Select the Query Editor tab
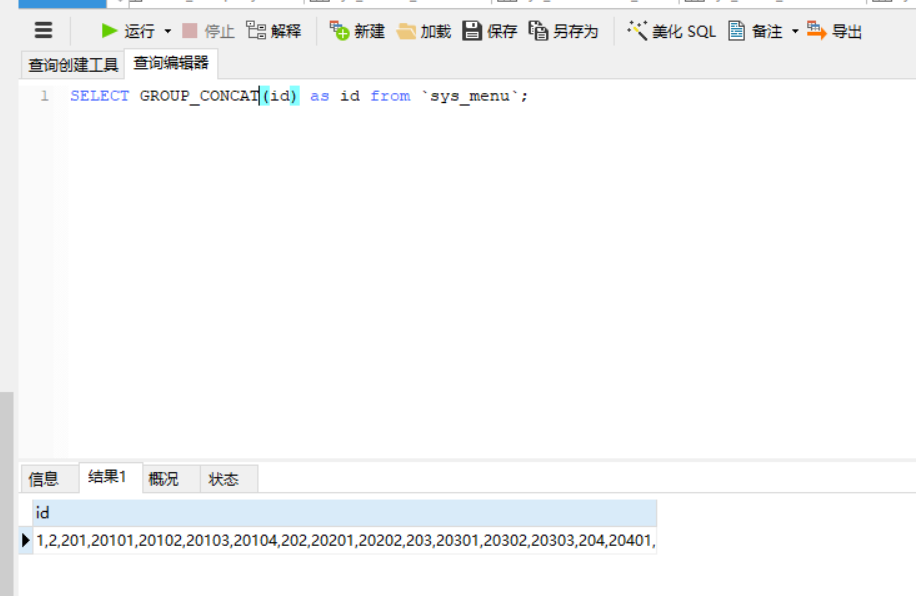Viewport: 916px width, 596px height. [171, 63]
